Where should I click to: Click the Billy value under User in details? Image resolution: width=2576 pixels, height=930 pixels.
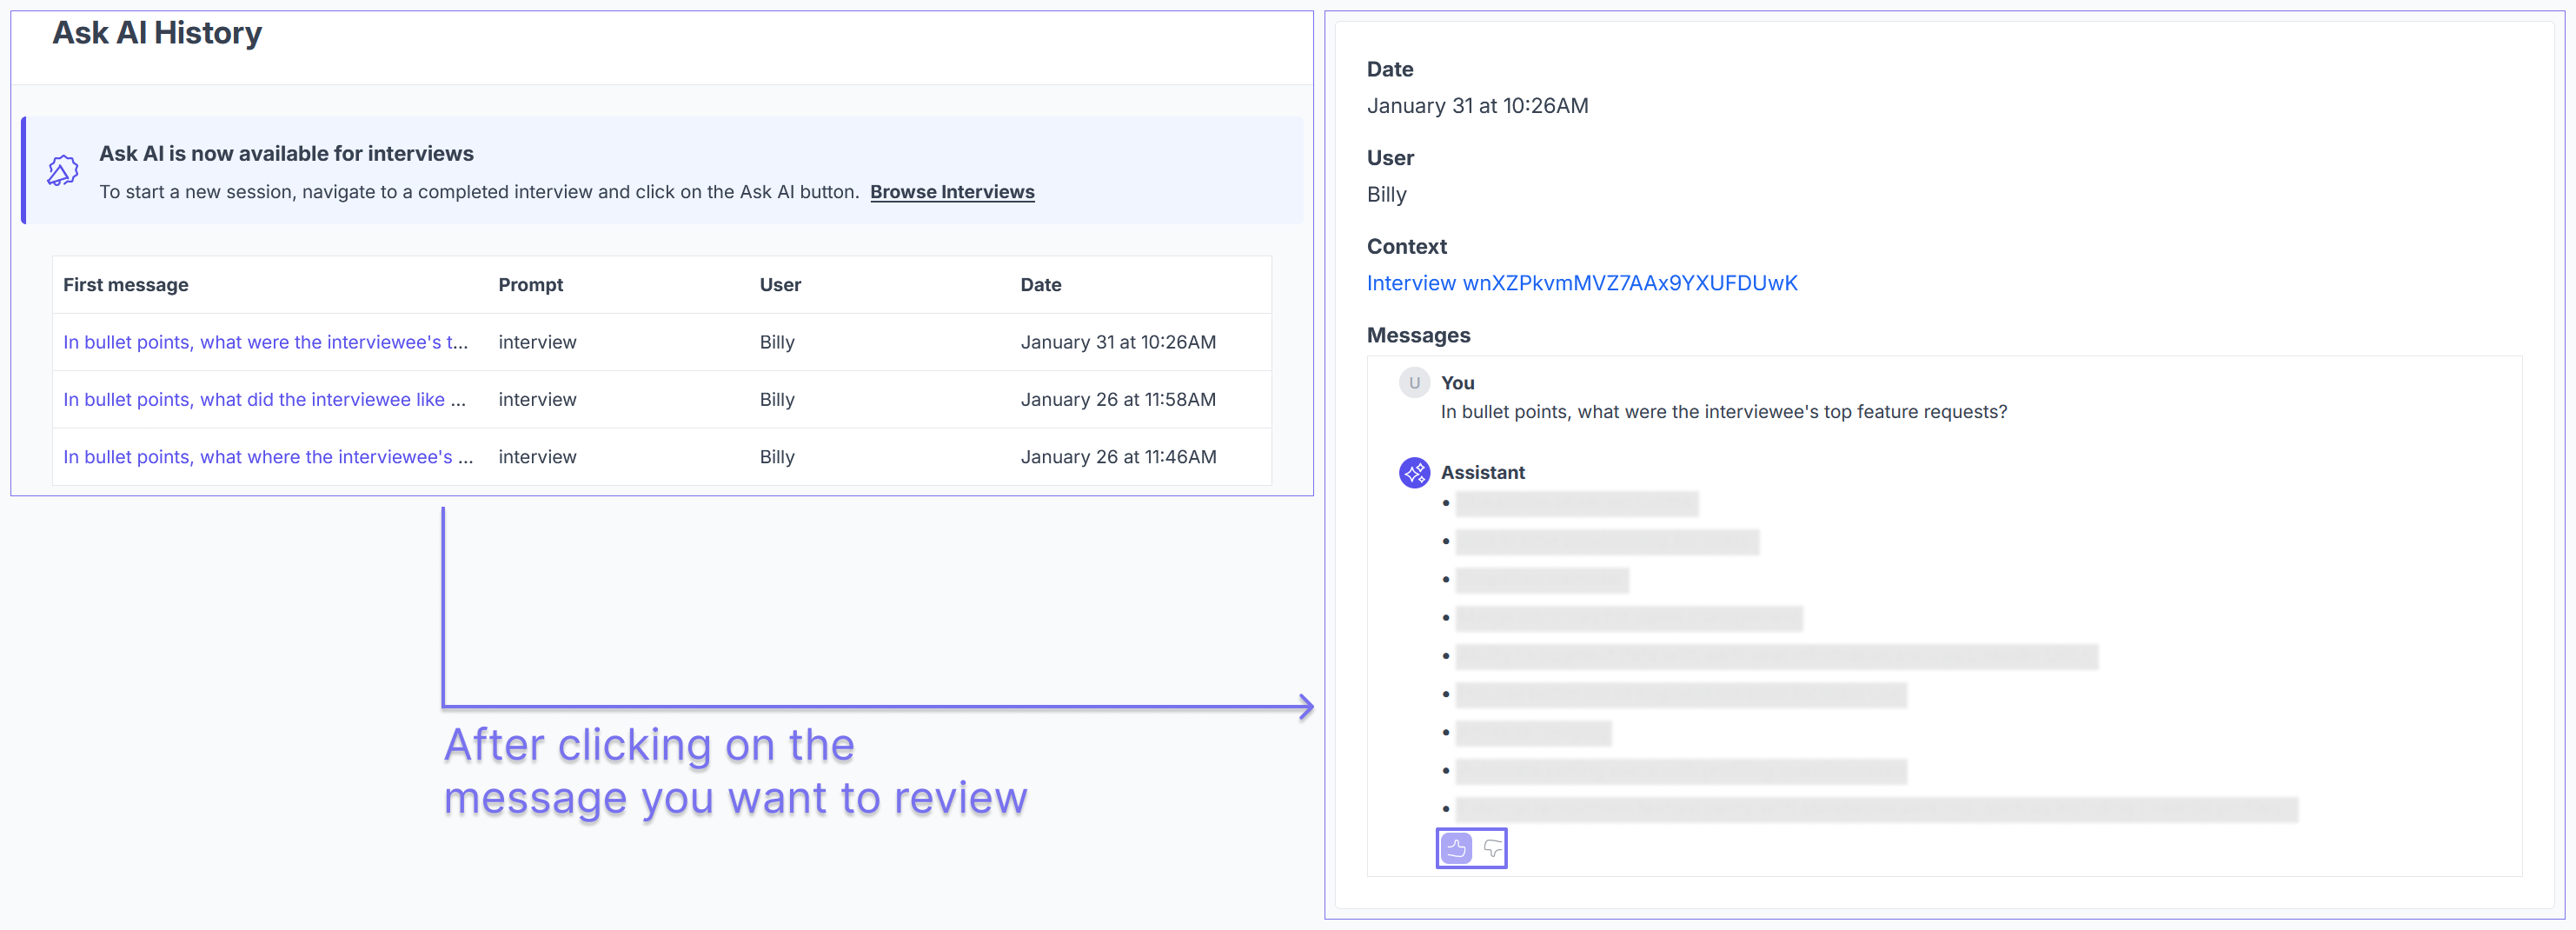coord(1386,195)
